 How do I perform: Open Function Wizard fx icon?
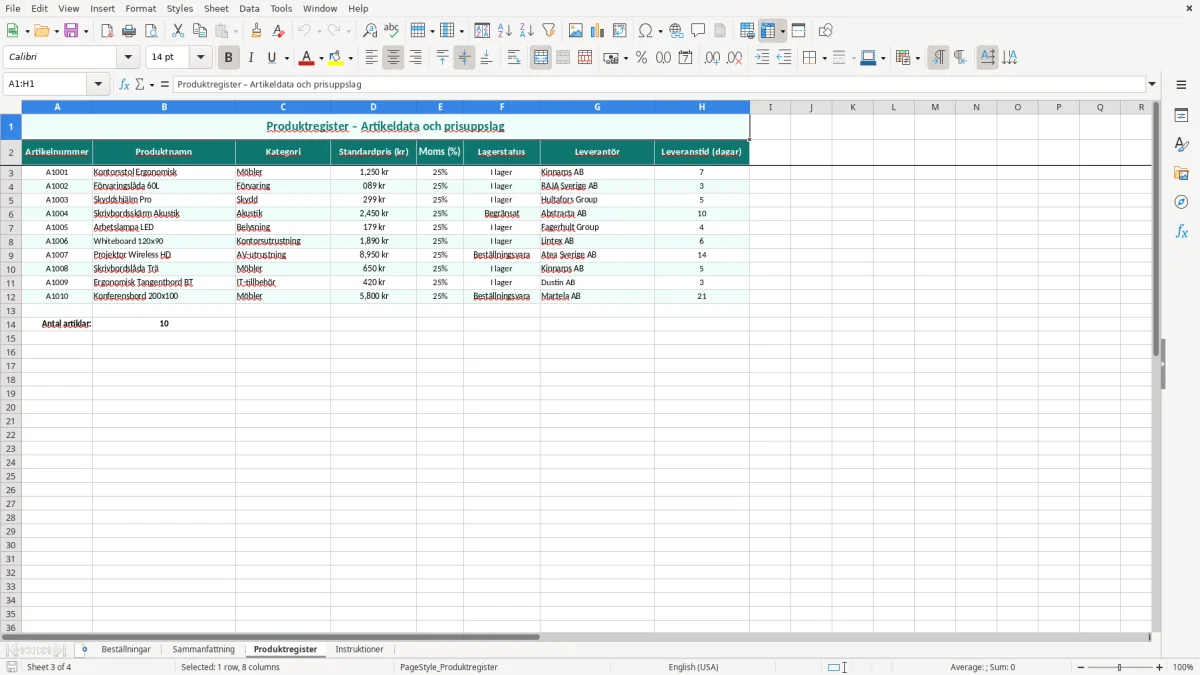(x=124, y=85)
